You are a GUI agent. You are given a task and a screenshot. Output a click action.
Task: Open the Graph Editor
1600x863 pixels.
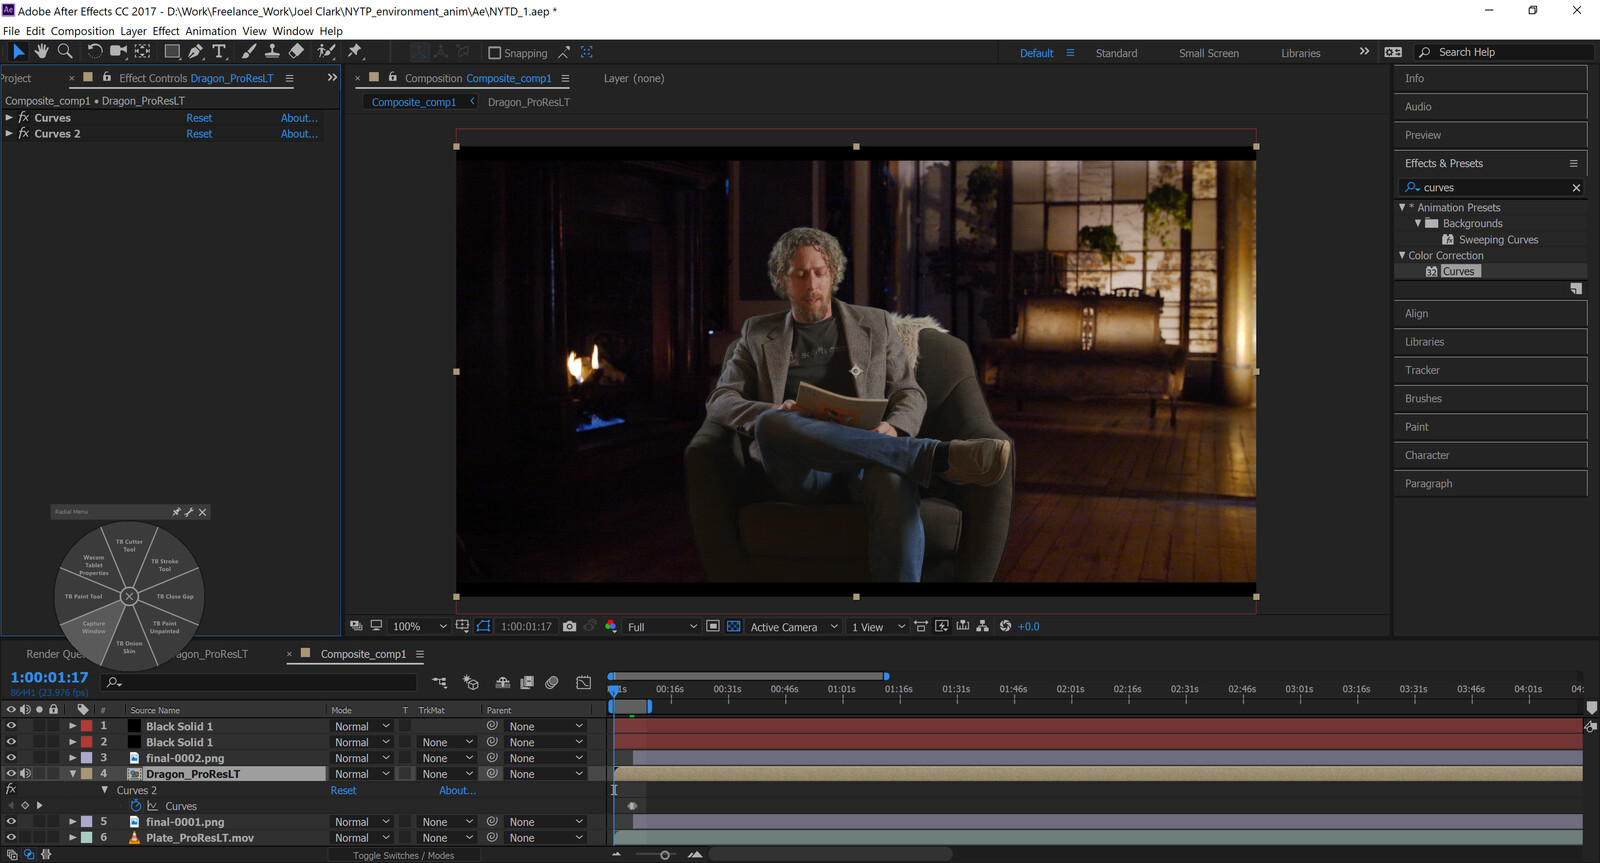[x=584, y=682]
